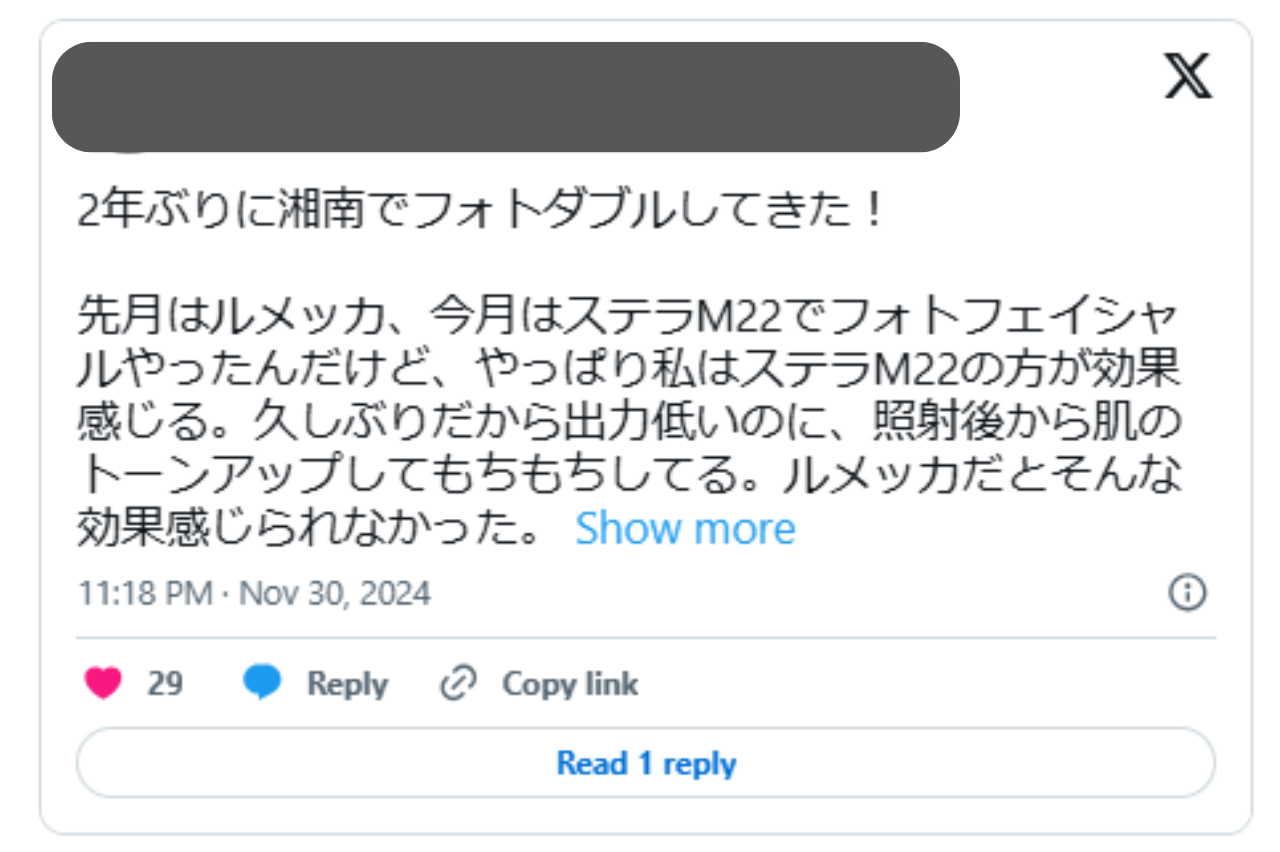
Task: Like the tweet with the pink heart icon
Action: (x=102, y=684)
